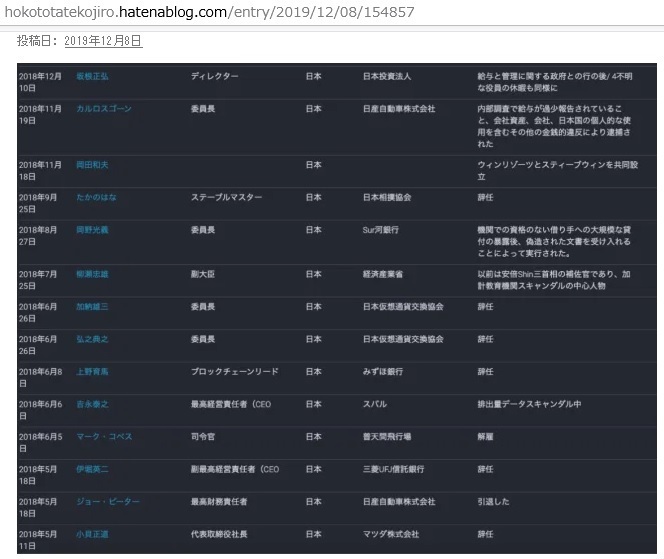Image resolution: width=664 pixels, height=559 pixels.
Task: Open the 岡田和夫 name link
Action: coord(92,165)
